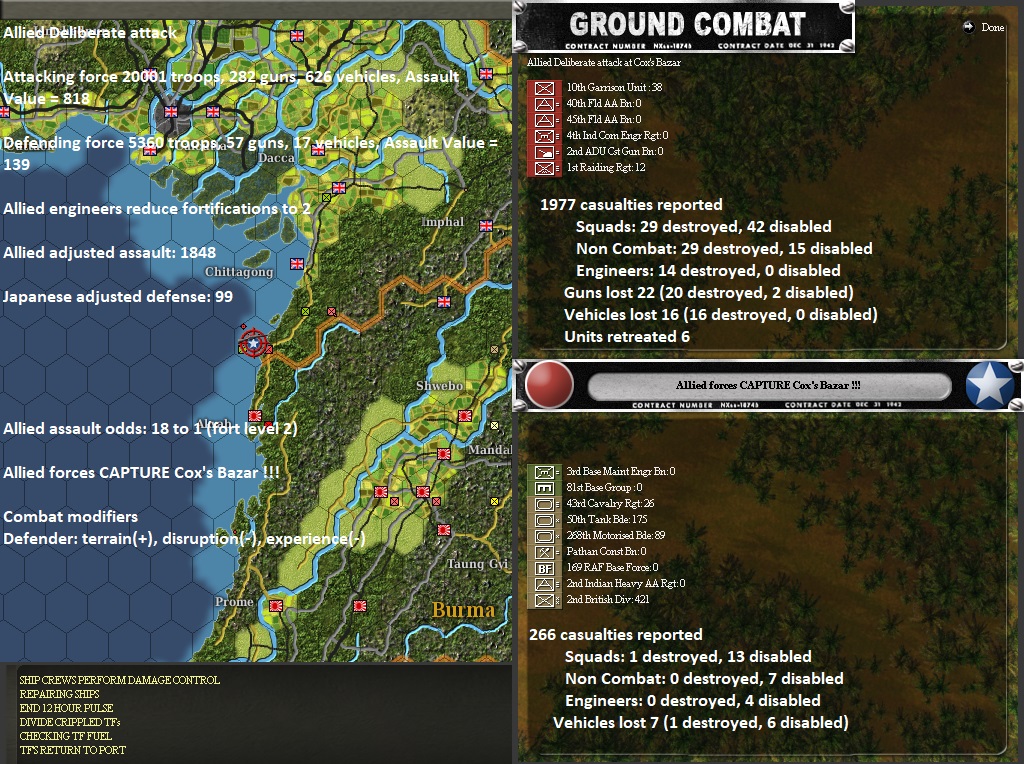Click 'Allied adjusted assault: 1848' text
Image resolution: width=1024 pixels, height=764 pixels.
pos(110,253)
